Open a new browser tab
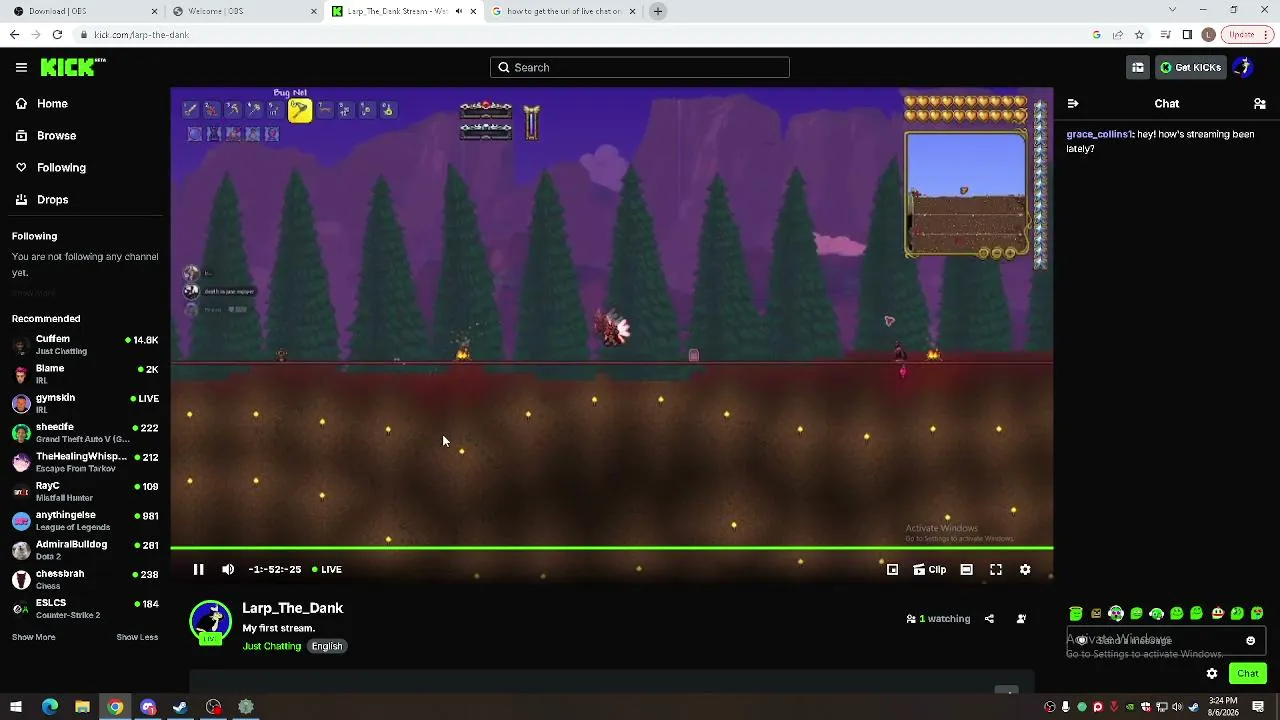Screen dimensions: 1280x720 pyautogui.click(x=658, y=11)
